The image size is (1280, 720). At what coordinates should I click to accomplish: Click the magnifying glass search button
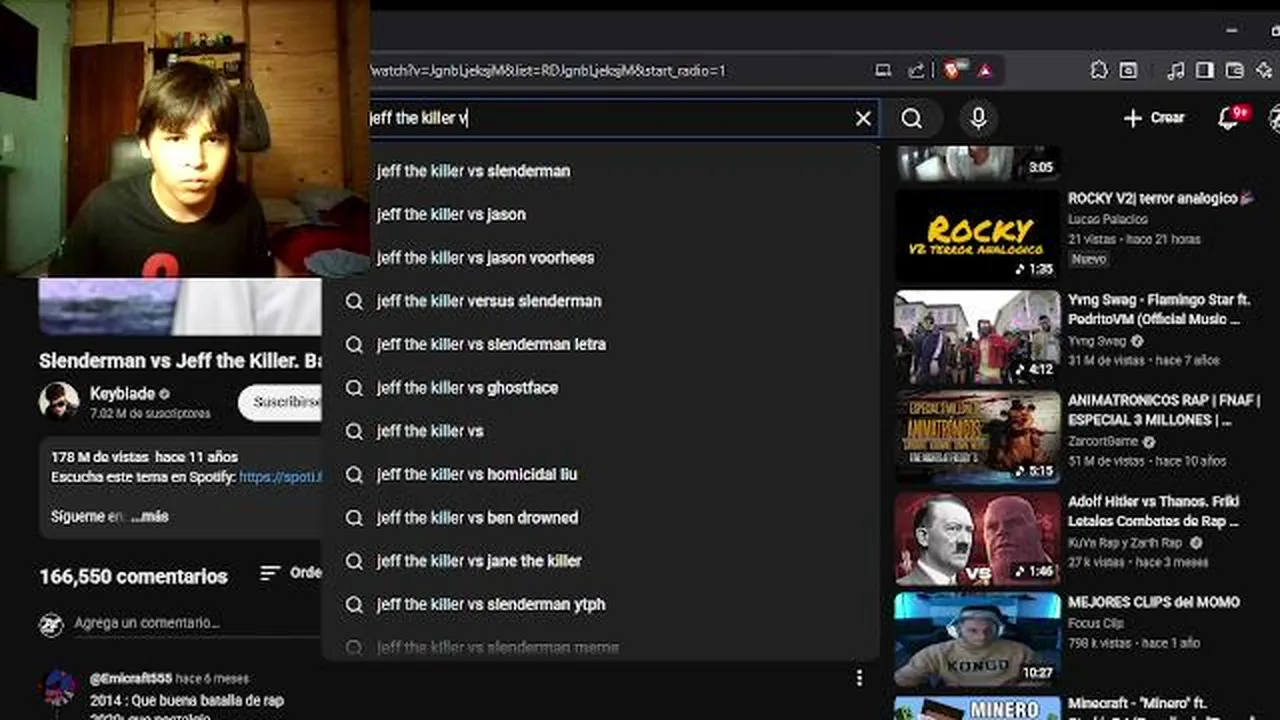(x=911, y=118)
